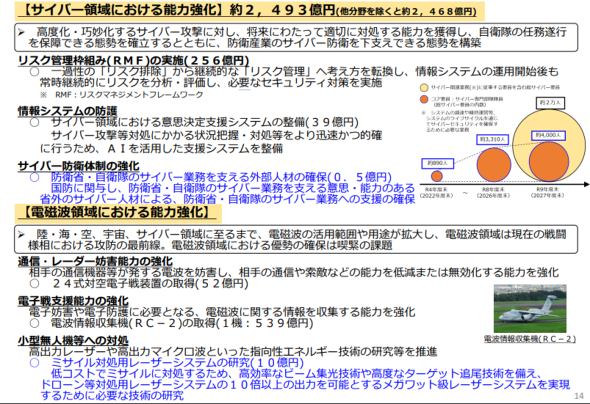Click the line starting 相手の通信機器等が発する電波
Image resolution: width=590 pixels, height=404 pixels.
click(294, 272)
